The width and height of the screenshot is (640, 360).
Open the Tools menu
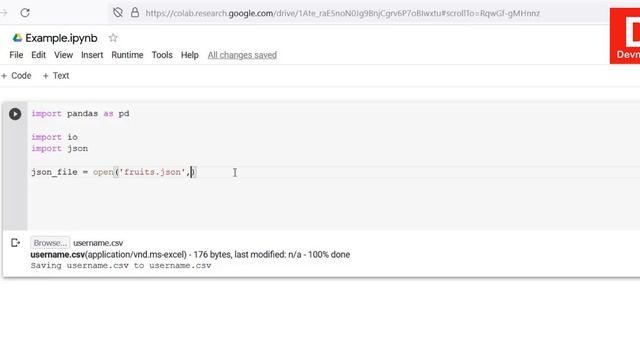click(x=162, y=55)
